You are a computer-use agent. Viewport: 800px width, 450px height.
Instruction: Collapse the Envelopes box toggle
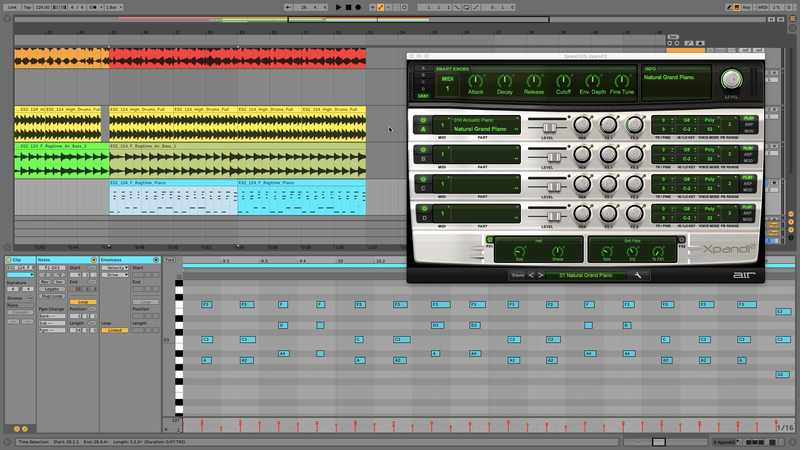click(x=156, y=260)
